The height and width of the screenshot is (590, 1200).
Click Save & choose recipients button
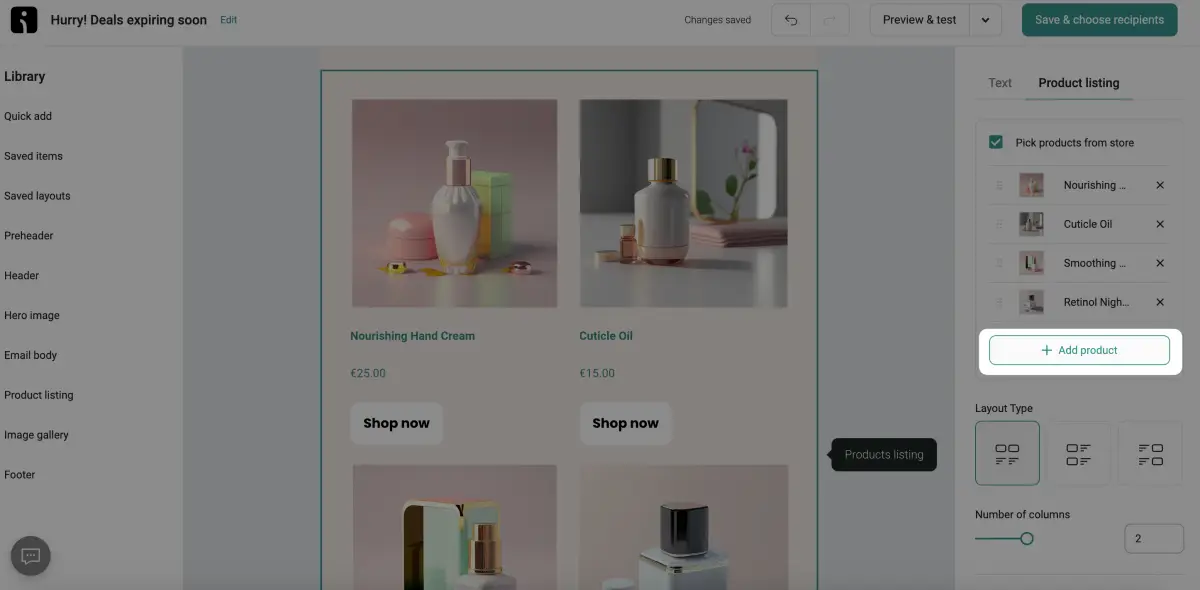click(1099, 20)
